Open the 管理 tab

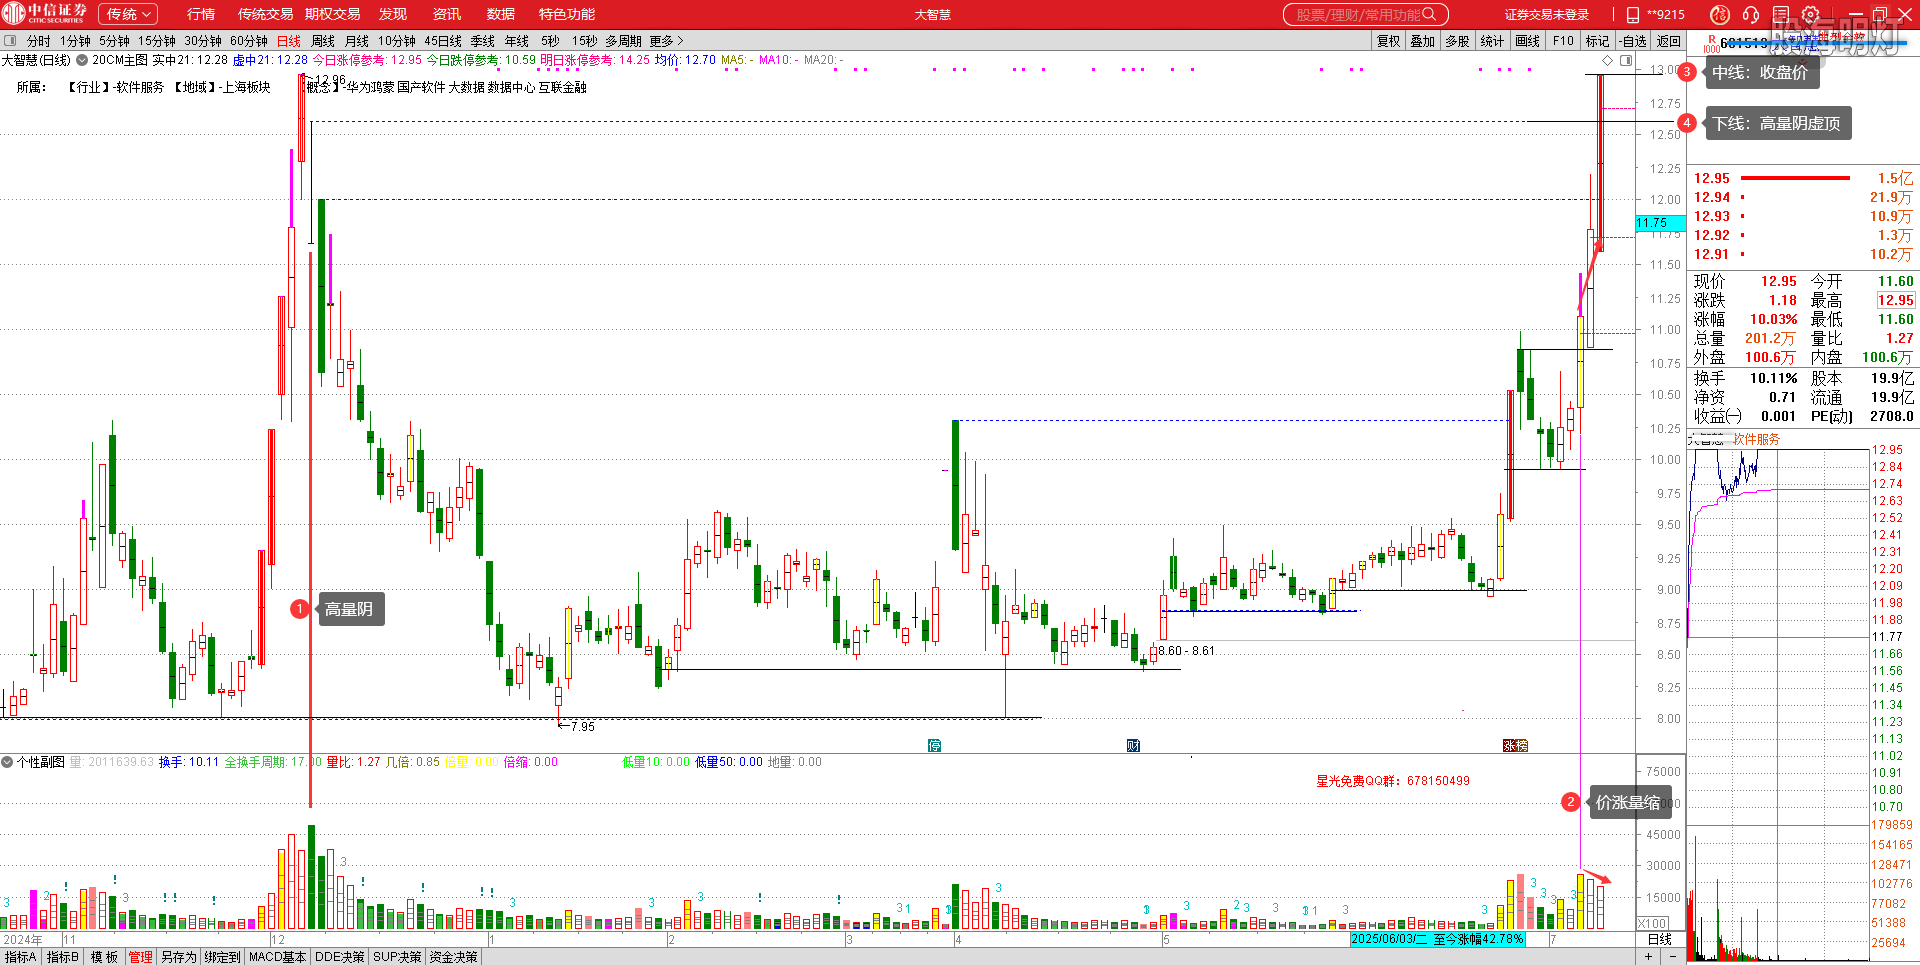(x=140, y=957)
